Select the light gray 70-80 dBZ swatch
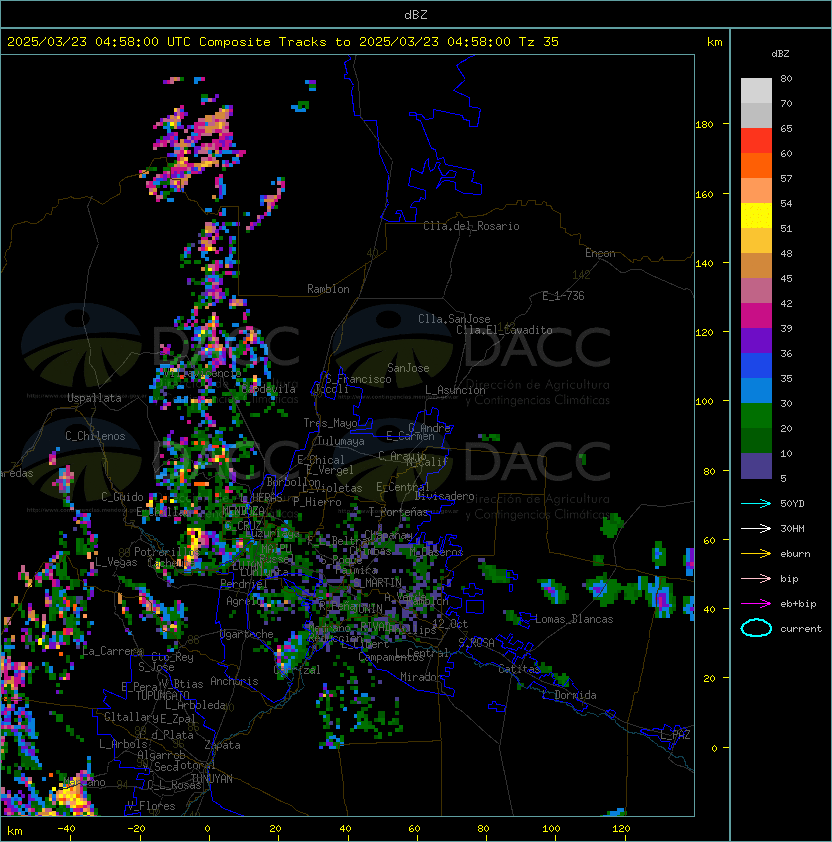The image size is (832, 842). (756, 91)
